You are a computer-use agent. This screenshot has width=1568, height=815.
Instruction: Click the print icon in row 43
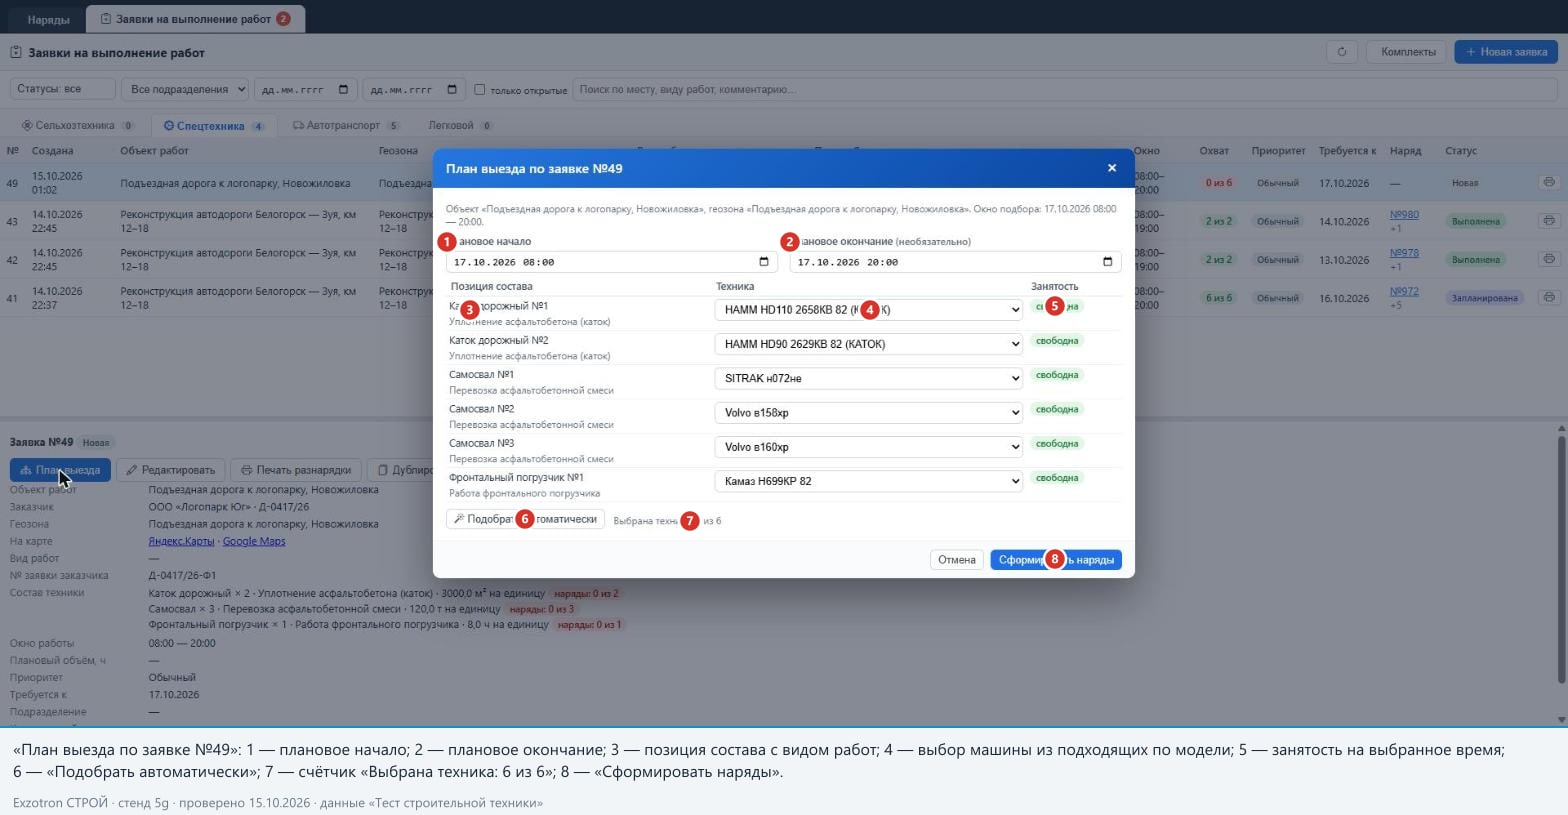[1548, 221]
